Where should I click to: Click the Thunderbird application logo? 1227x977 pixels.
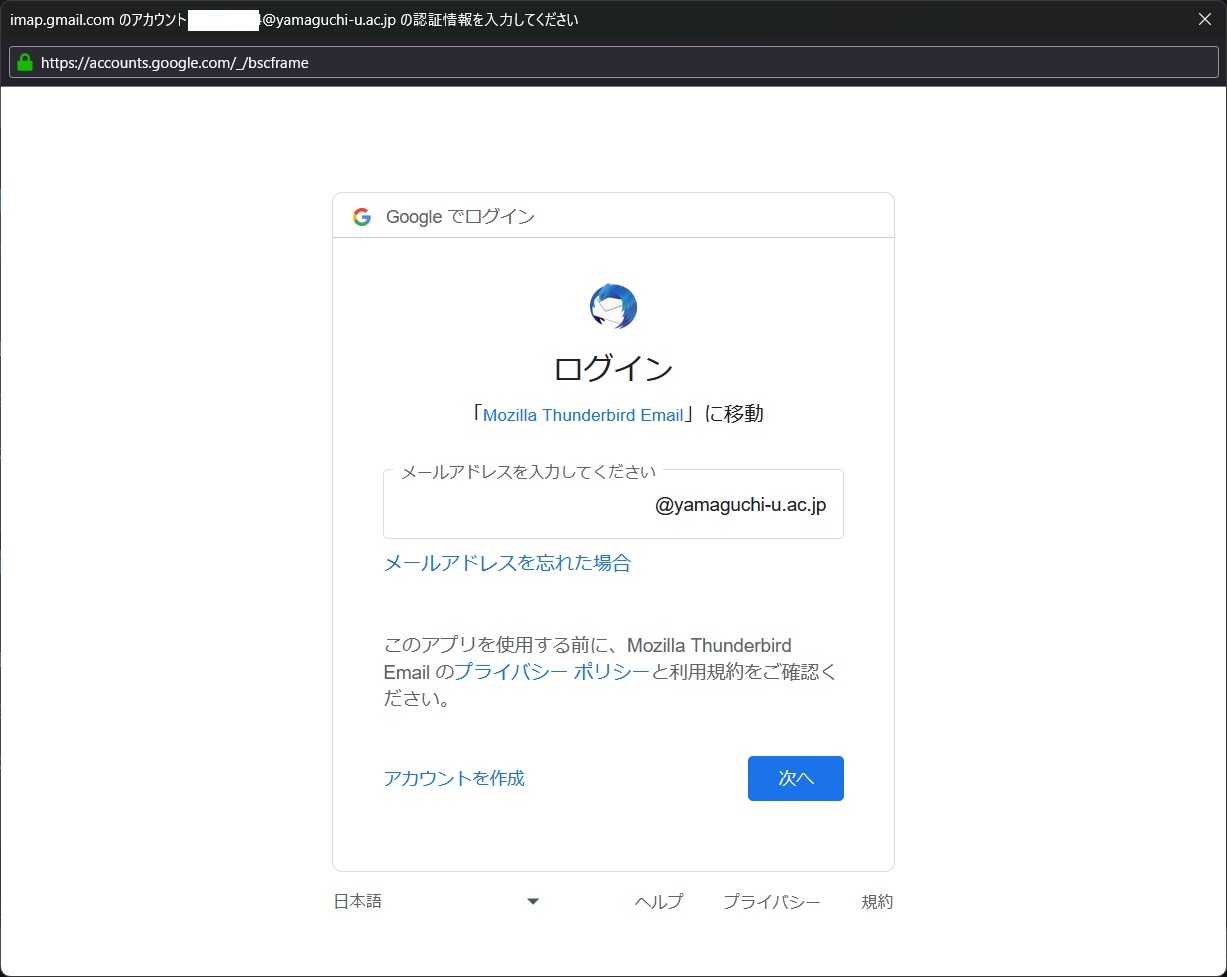point(613,307)
